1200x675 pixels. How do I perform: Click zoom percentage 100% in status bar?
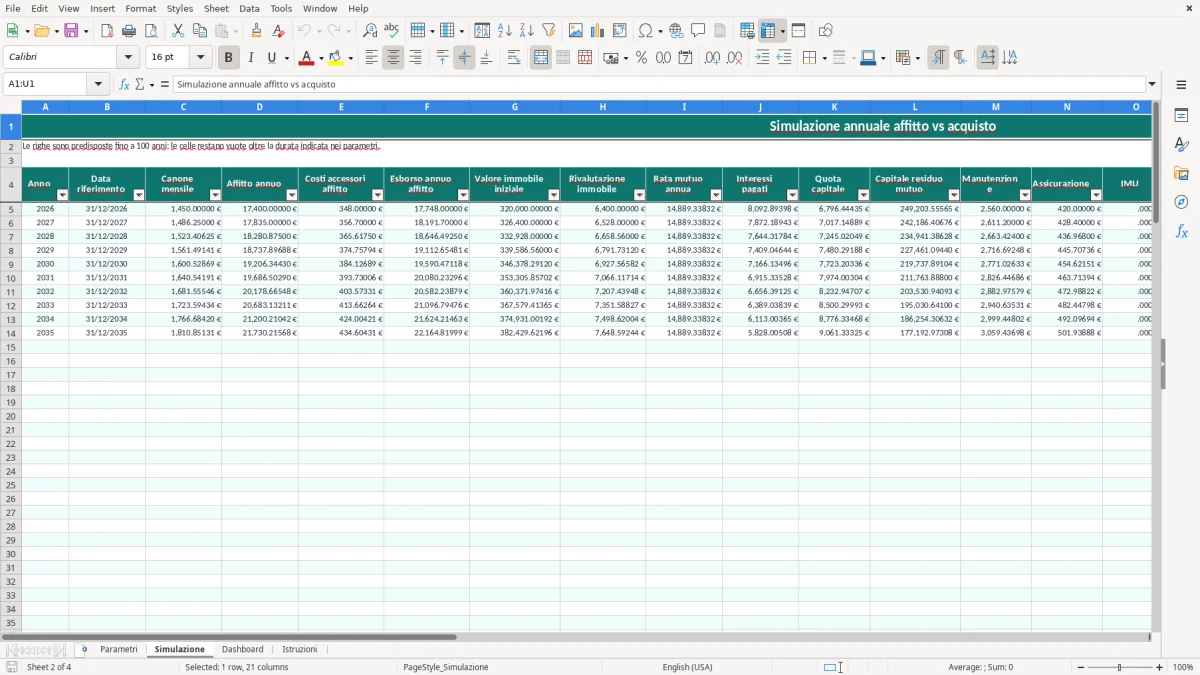1183,667
